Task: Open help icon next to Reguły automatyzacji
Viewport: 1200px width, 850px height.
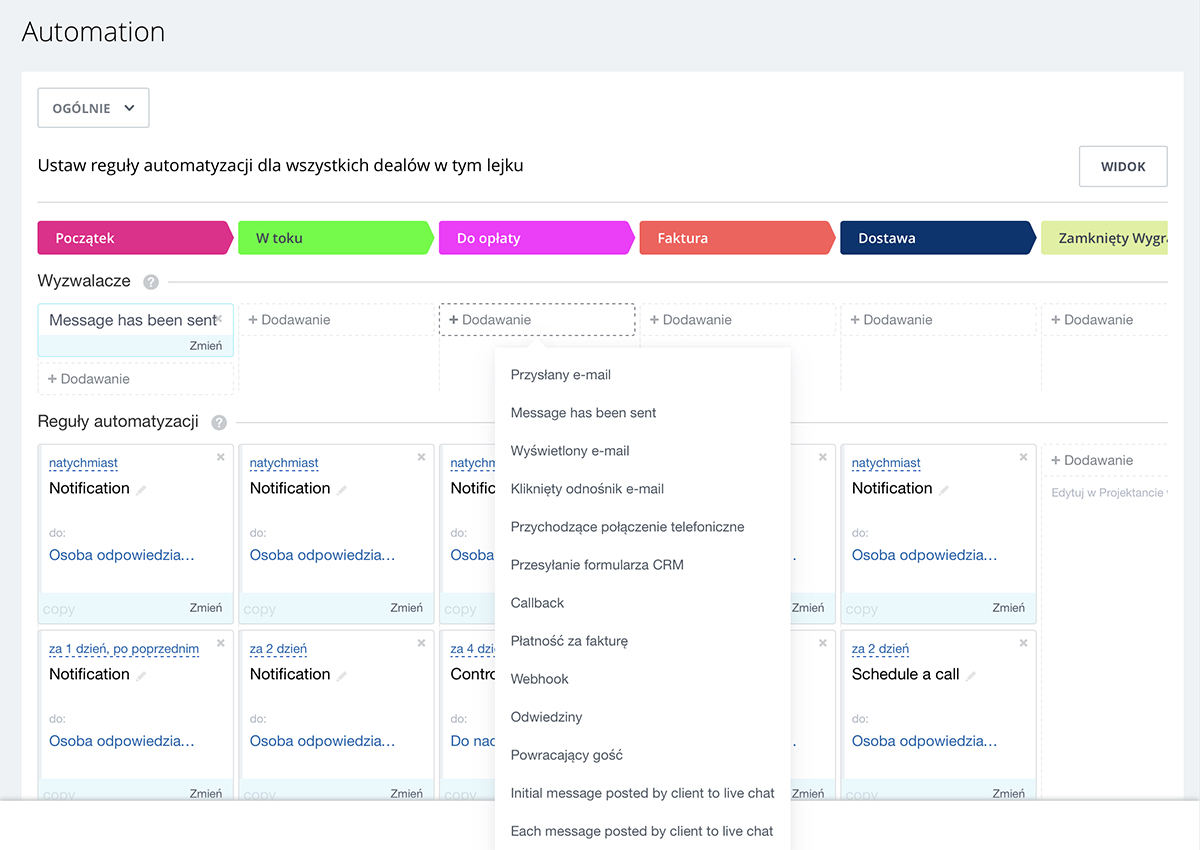Action: point(218,422)
